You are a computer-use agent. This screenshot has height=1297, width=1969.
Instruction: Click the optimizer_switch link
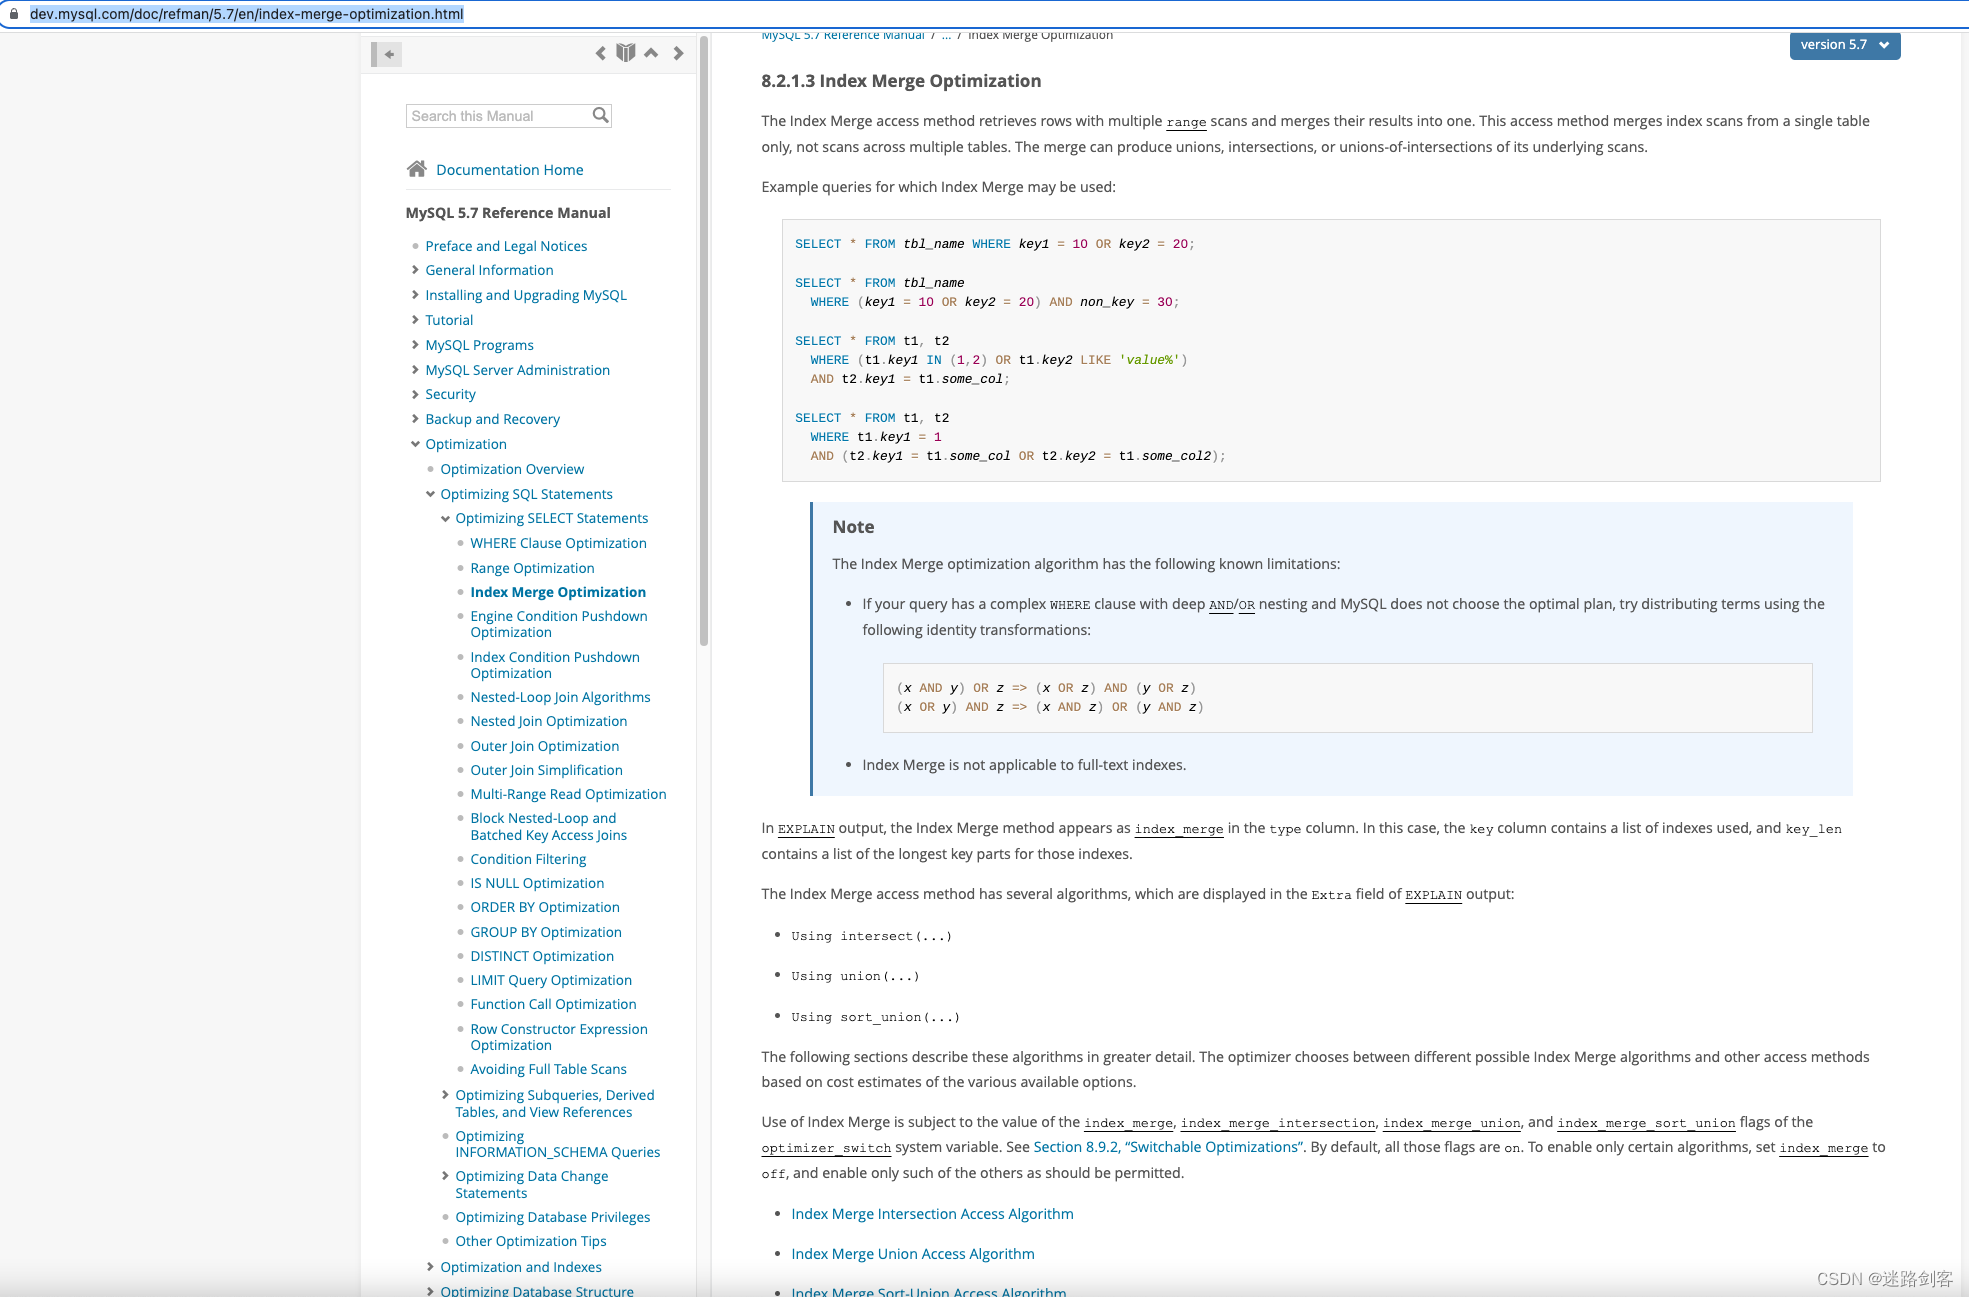[x=826, y=1148]
